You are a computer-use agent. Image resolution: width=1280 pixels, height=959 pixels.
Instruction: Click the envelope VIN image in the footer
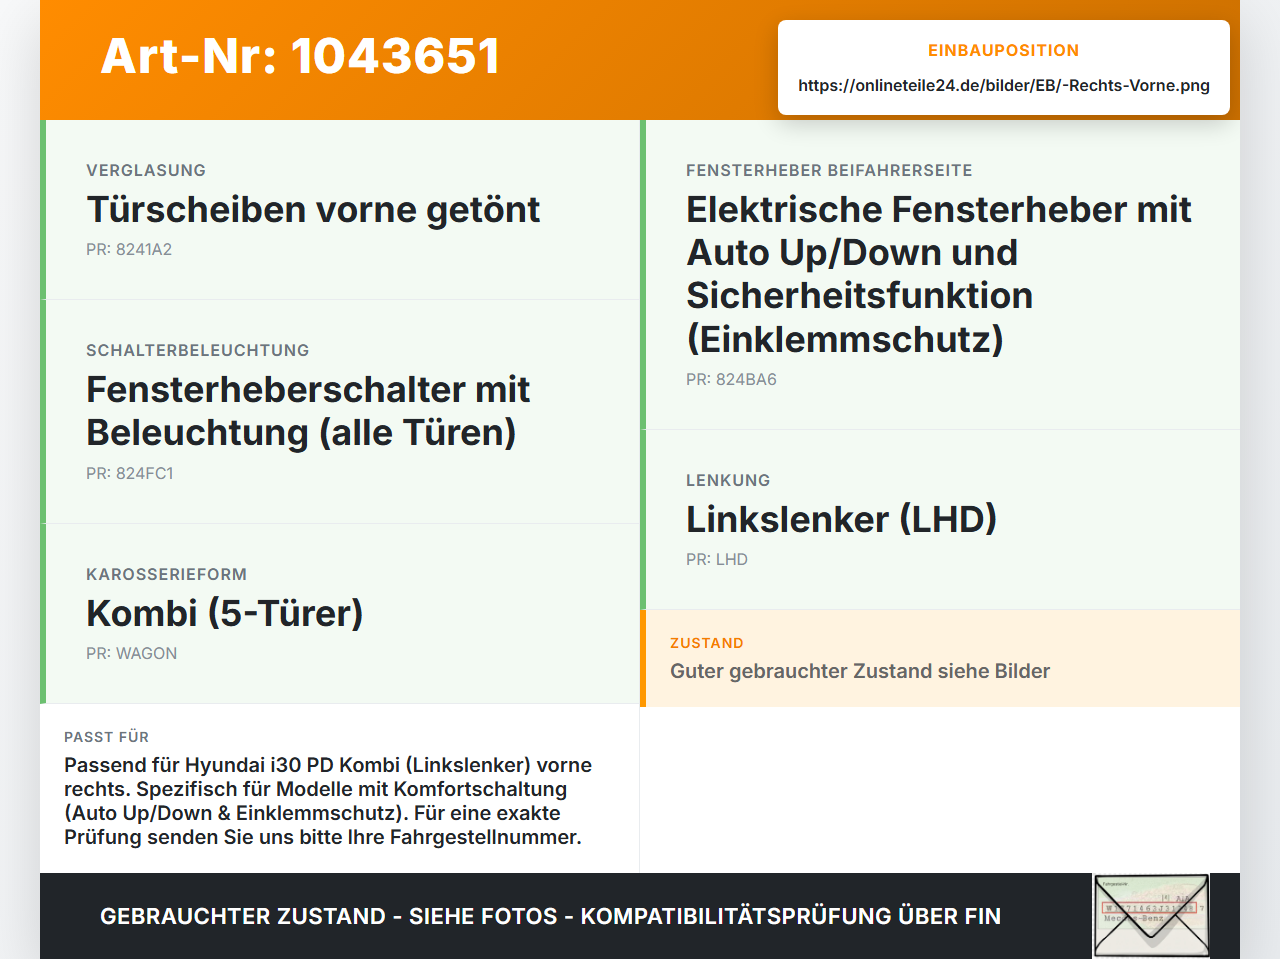point(1151,916)
